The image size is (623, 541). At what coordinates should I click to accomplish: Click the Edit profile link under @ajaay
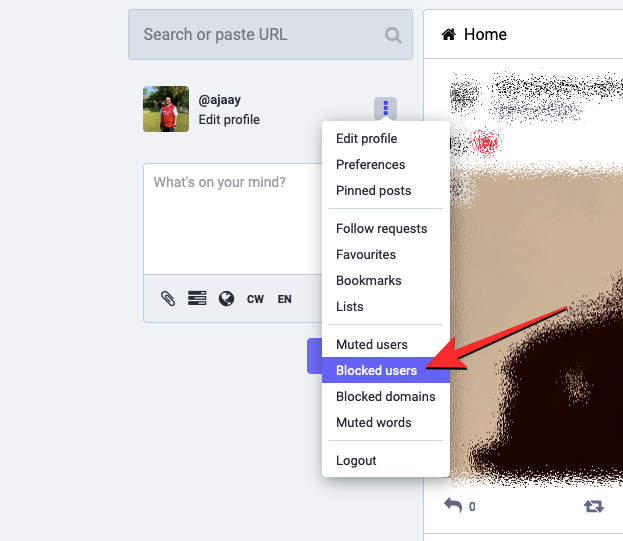[229, 120]
